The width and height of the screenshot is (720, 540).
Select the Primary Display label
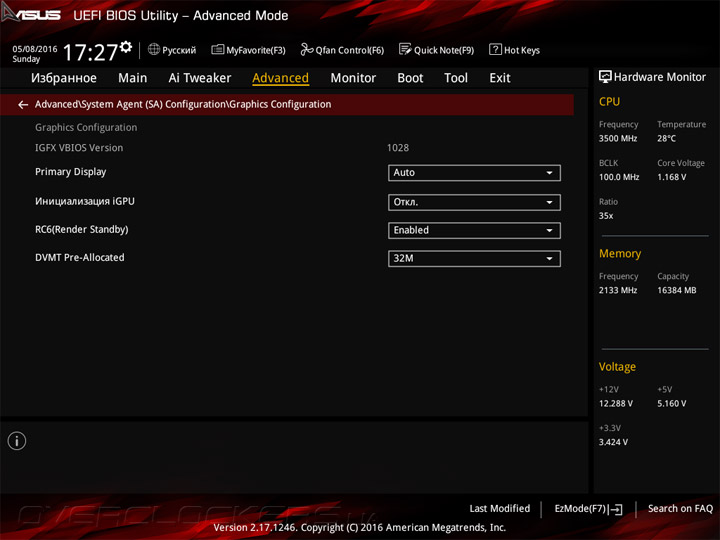(x=71, y=172)
